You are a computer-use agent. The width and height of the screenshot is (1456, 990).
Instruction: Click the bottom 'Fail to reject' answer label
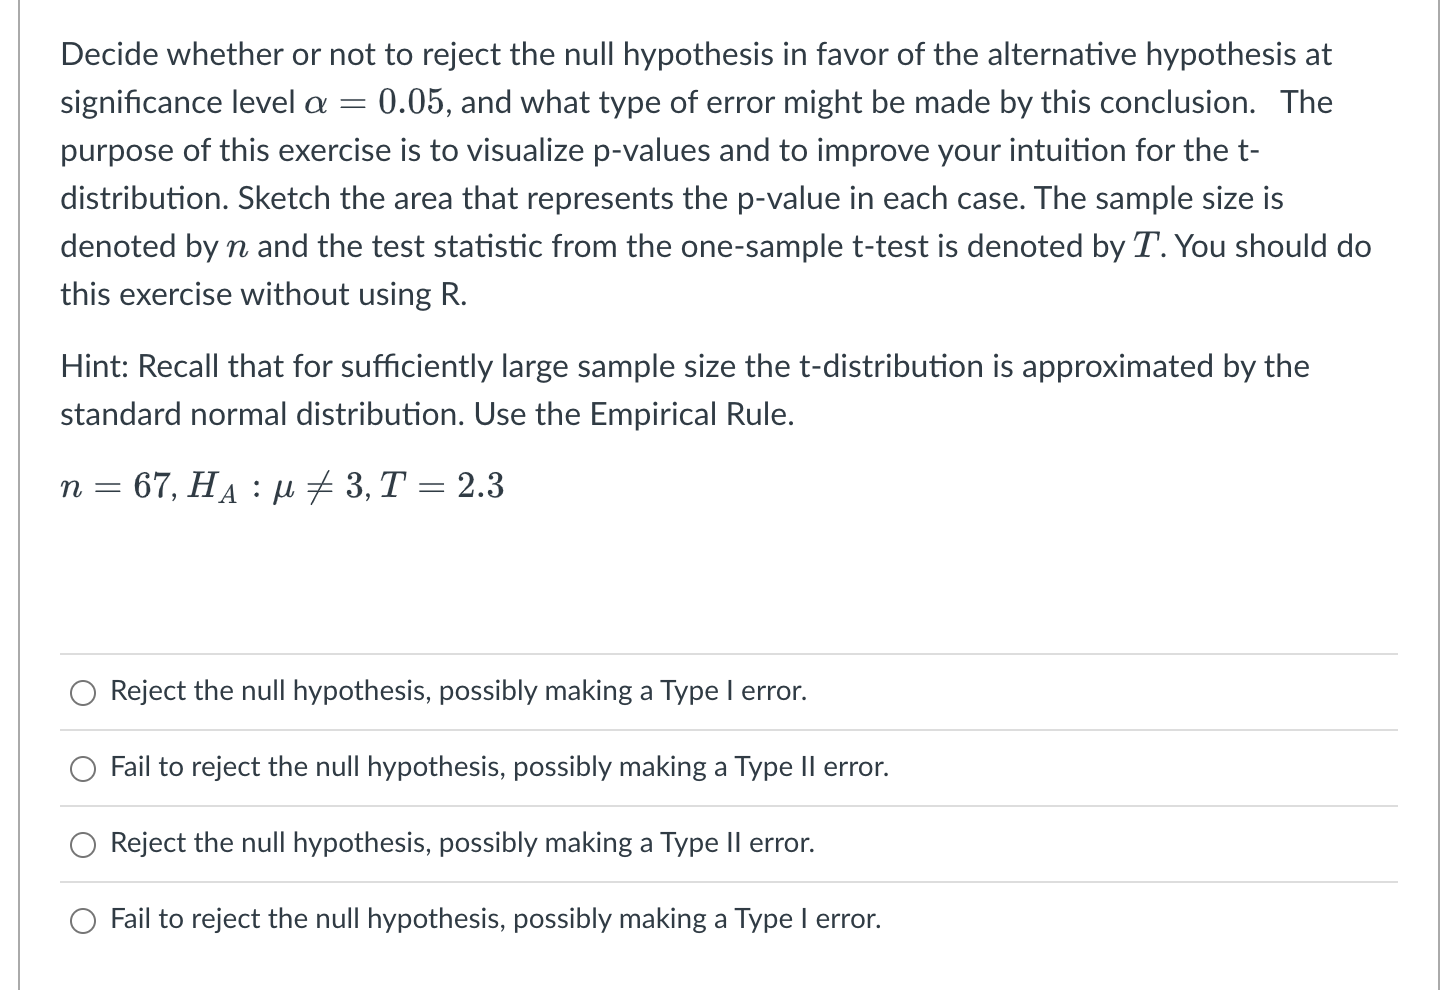tap(494, 919)
